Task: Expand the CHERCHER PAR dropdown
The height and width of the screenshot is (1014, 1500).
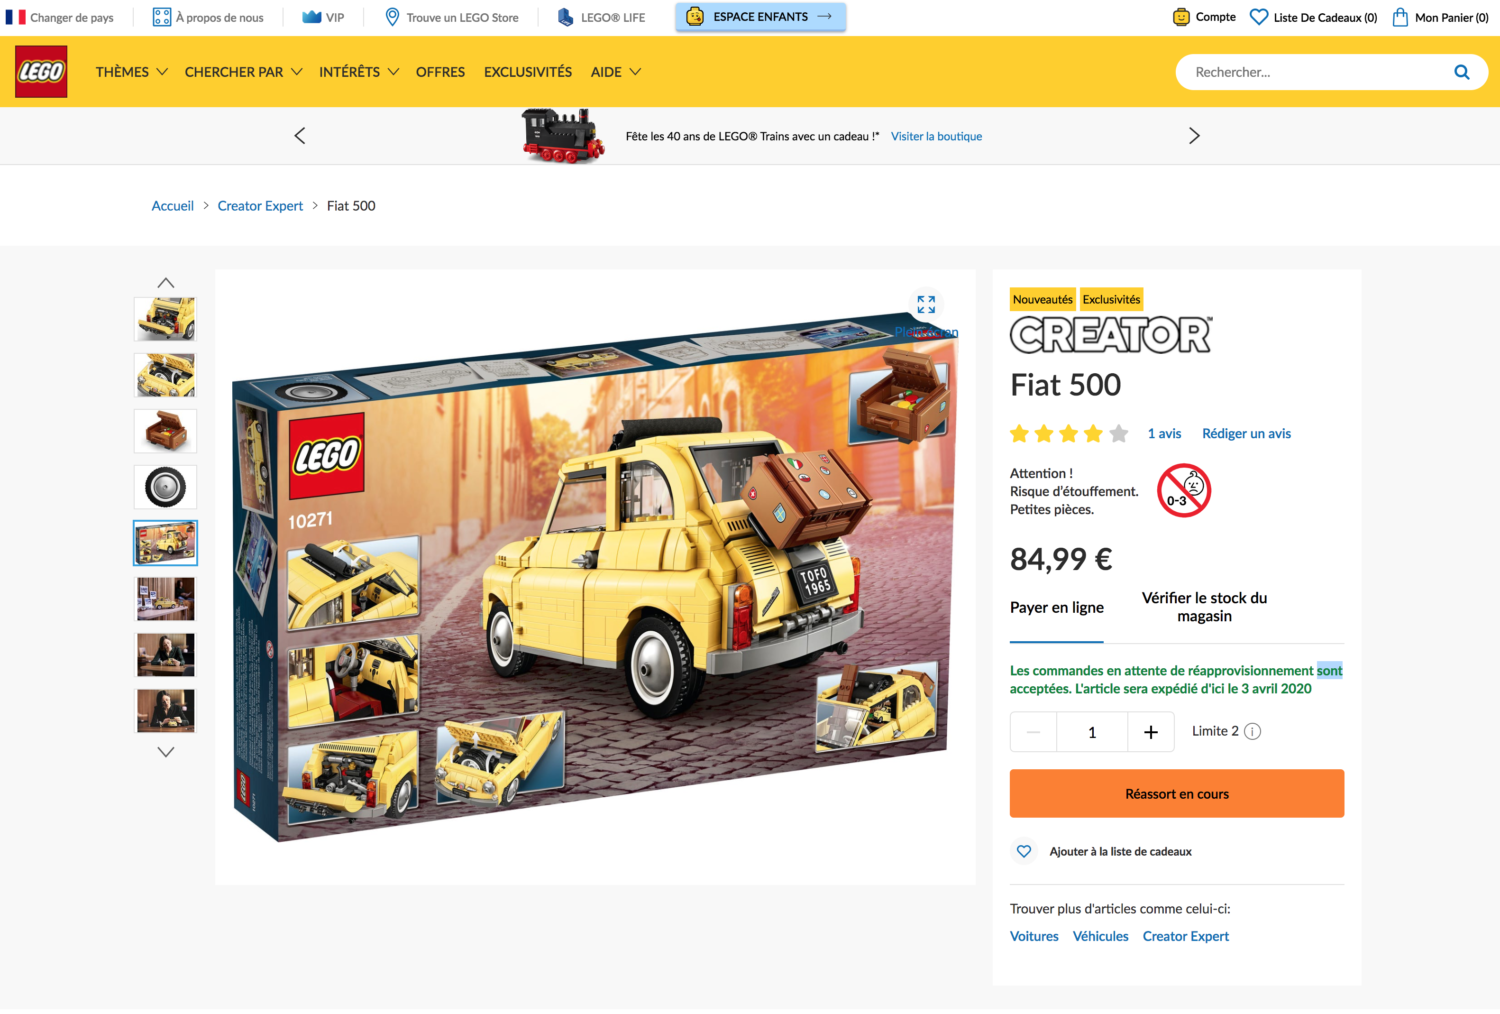Action: coord(244,72)
